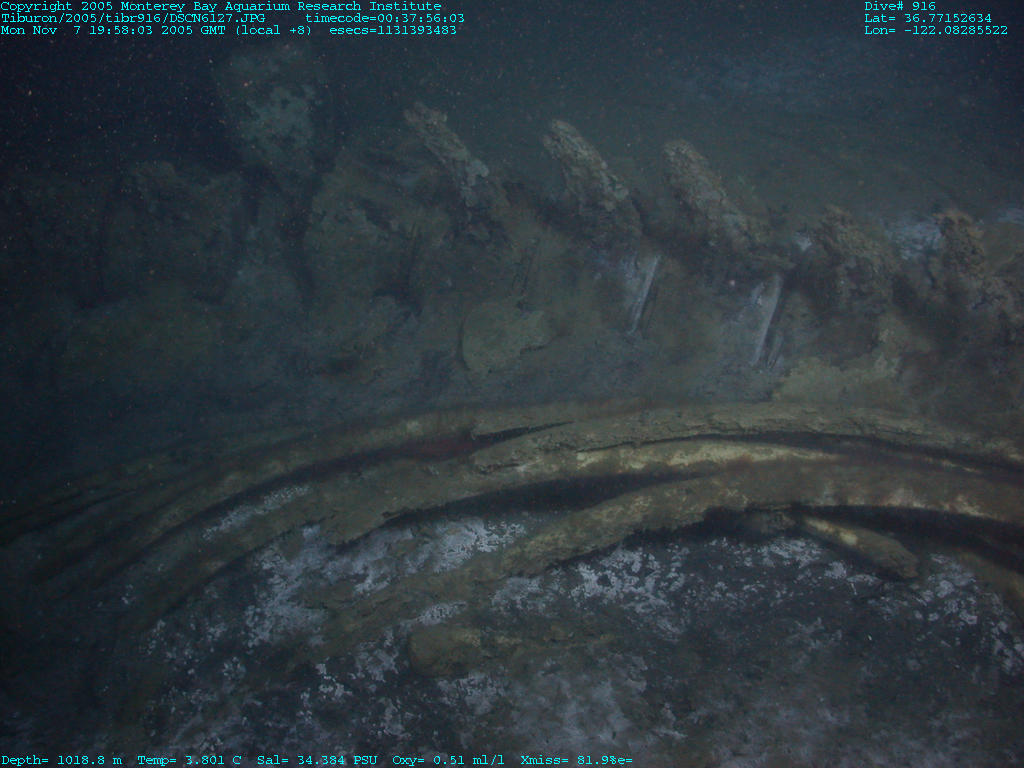Select the Dive# 916 label

pyautogui.click(x=900, y=6)
